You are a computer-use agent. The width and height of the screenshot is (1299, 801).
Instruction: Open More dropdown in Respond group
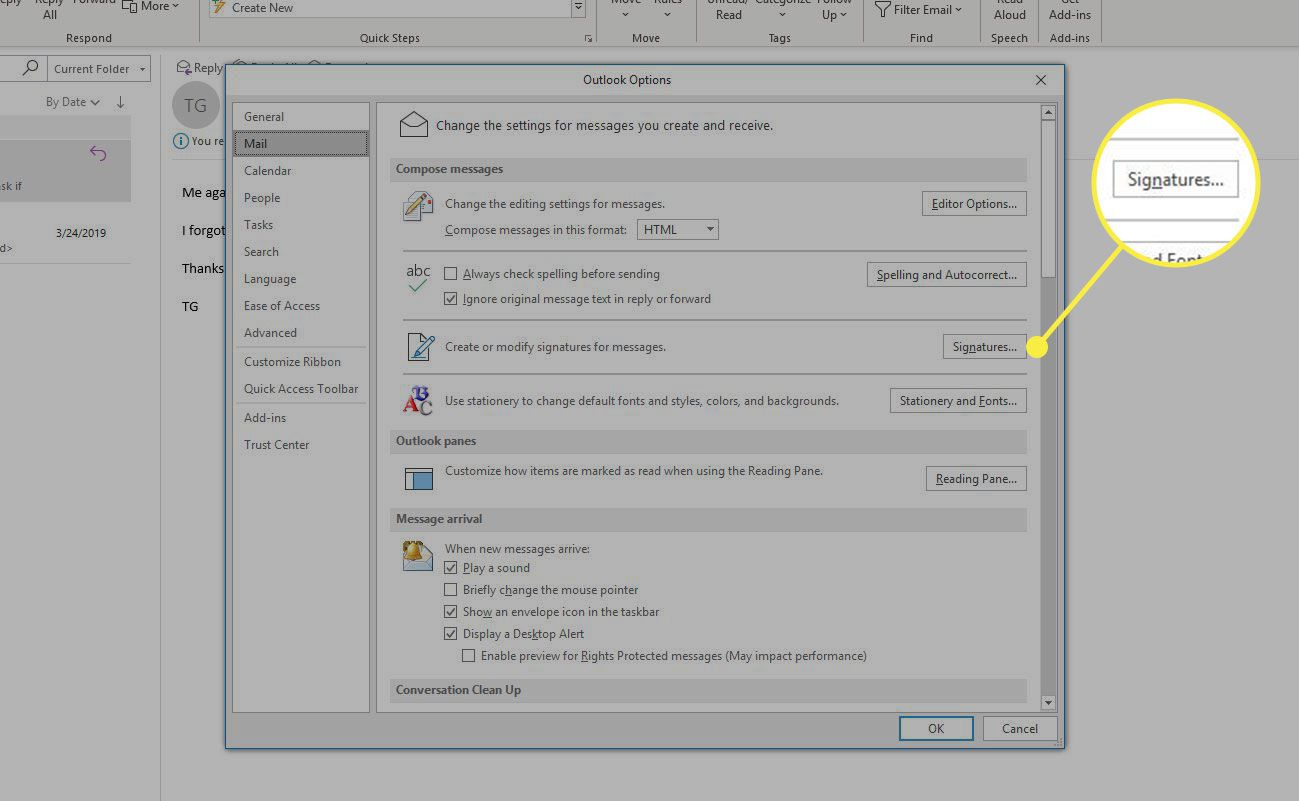point(150,6)
